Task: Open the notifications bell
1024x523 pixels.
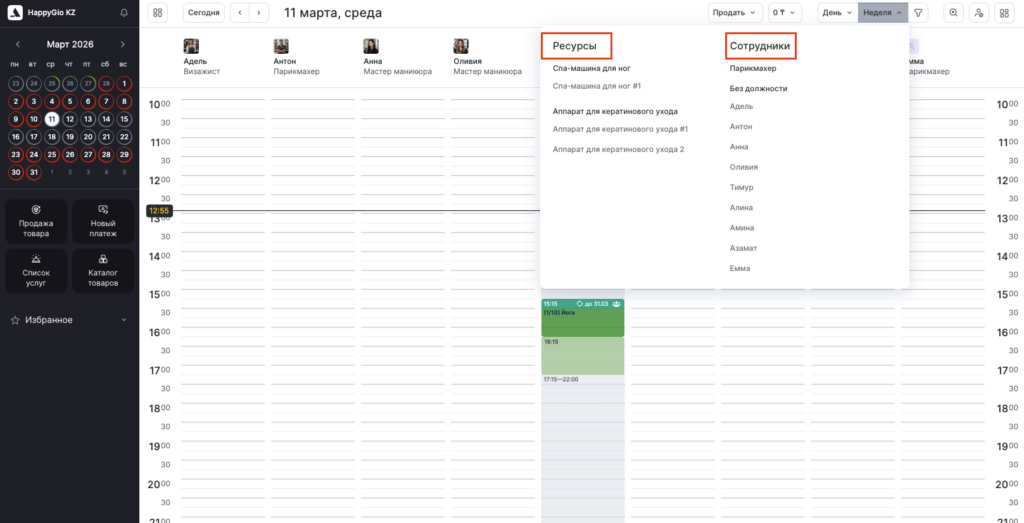Action: click(123, 13)
